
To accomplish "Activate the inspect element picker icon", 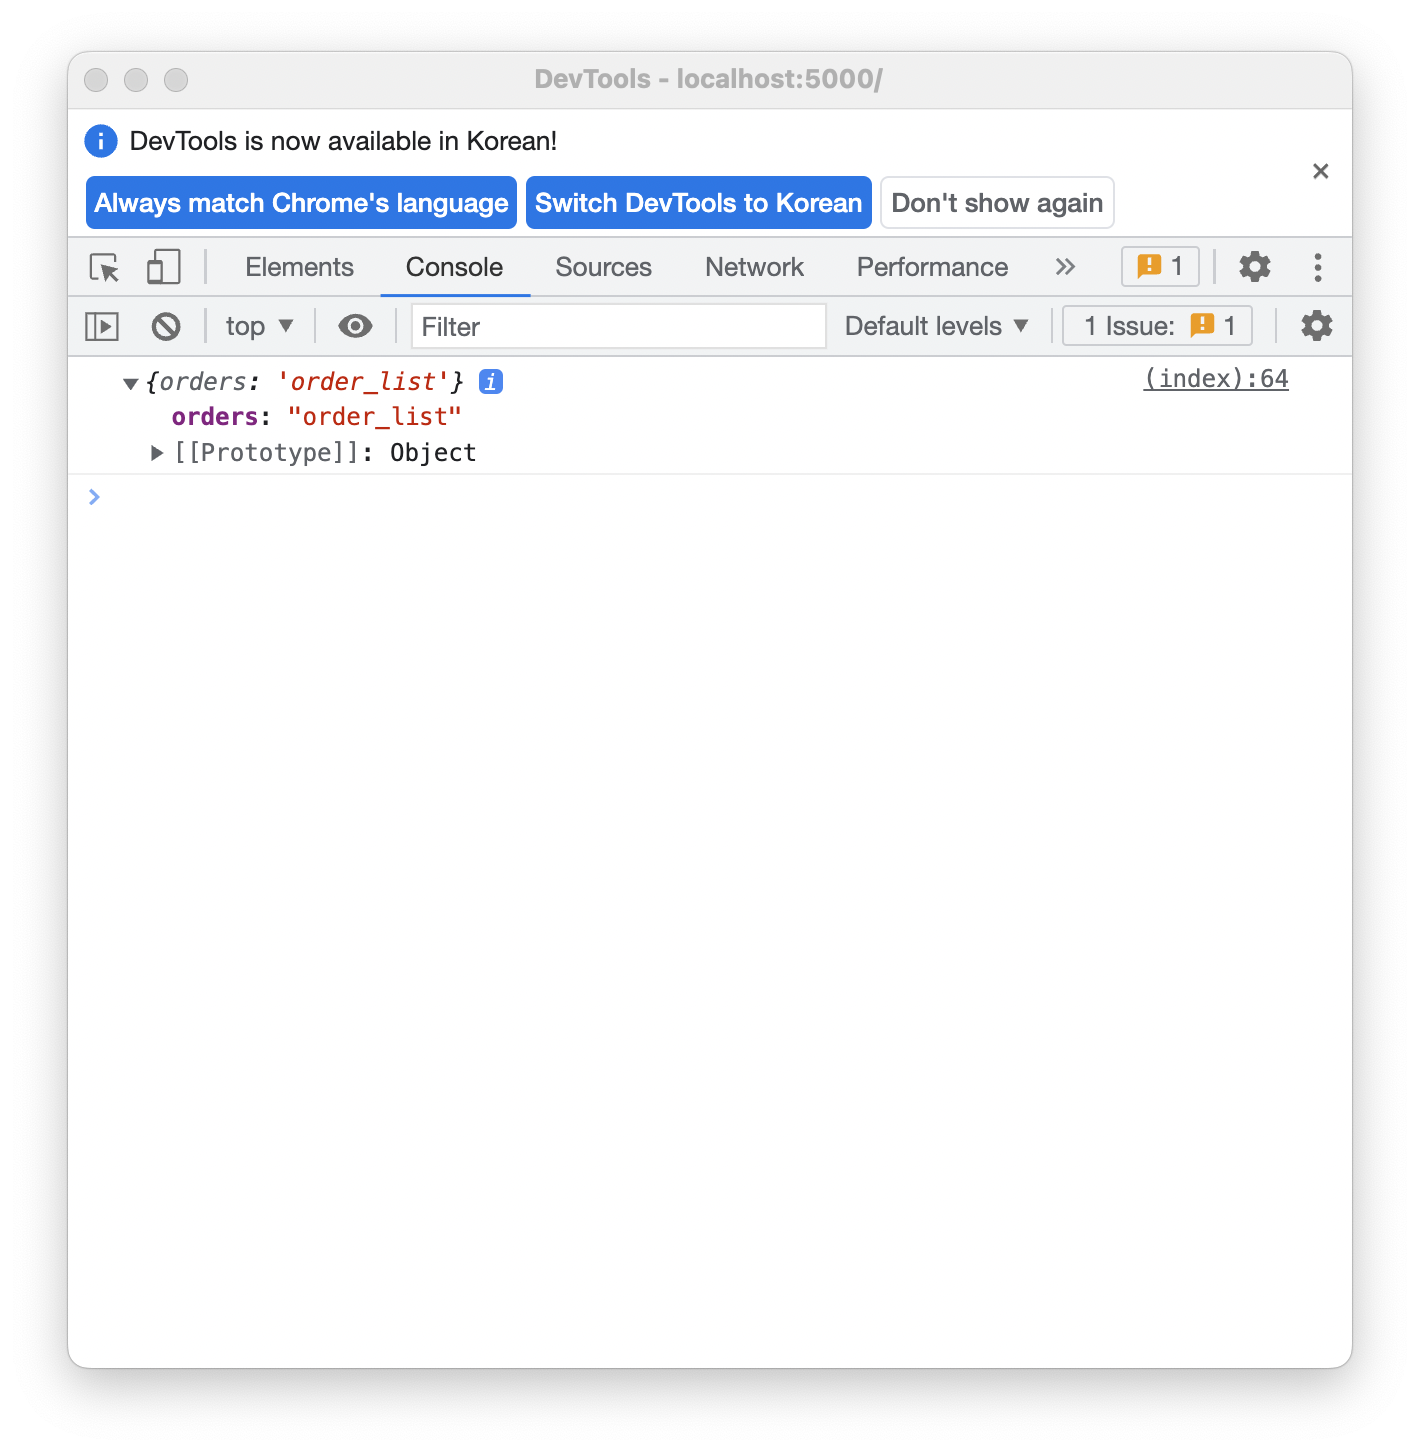I will tap(105, 267).
